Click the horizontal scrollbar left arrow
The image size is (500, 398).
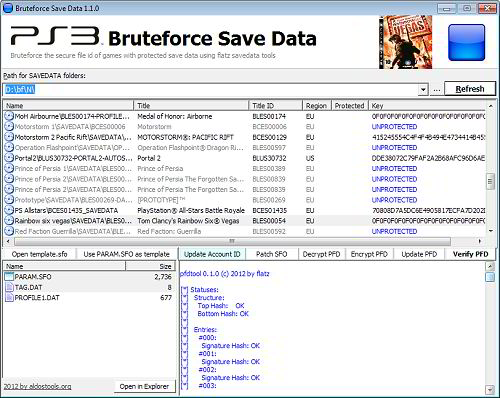(8, 241)
